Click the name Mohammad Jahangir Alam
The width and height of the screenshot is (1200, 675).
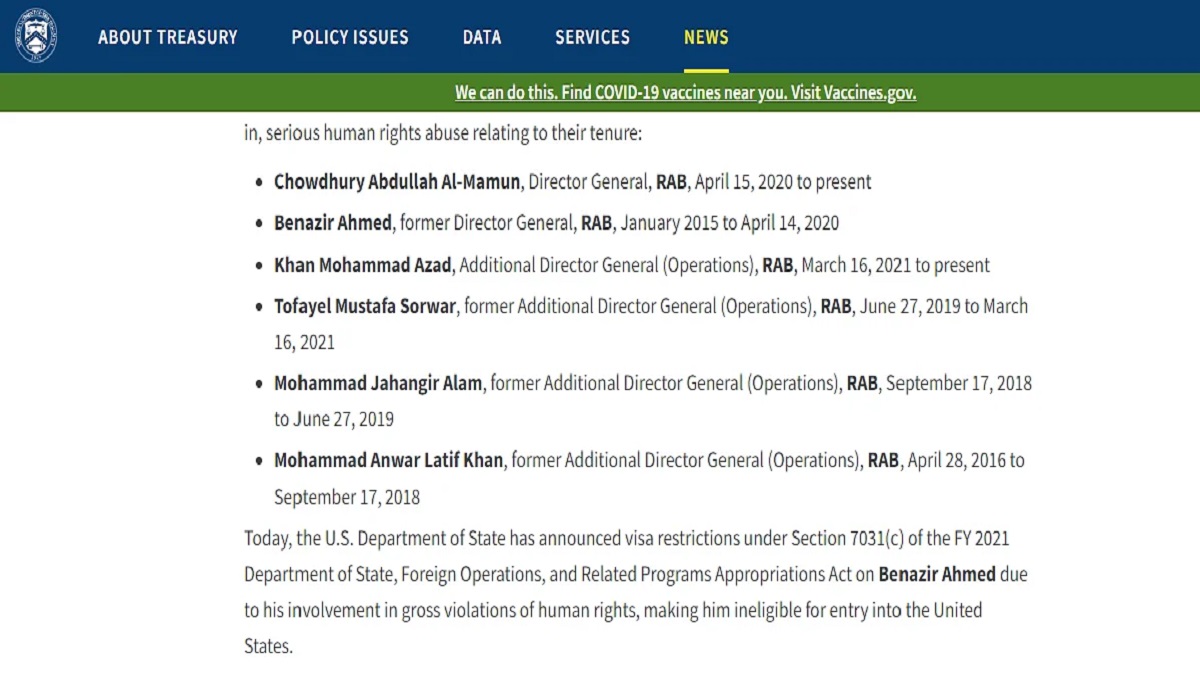pos(378,383)
